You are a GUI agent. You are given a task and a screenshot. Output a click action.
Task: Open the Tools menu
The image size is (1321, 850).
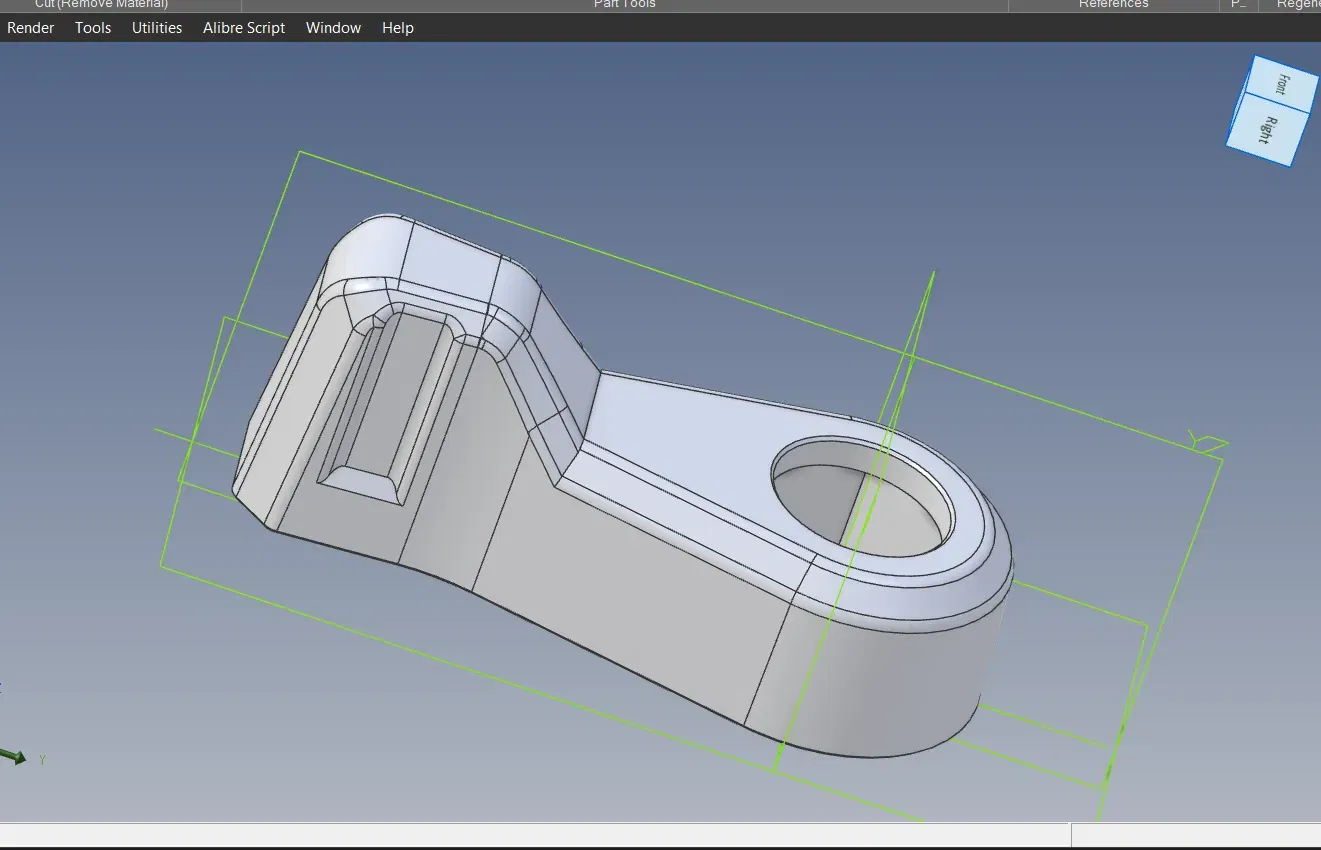(x=93, y=28)
